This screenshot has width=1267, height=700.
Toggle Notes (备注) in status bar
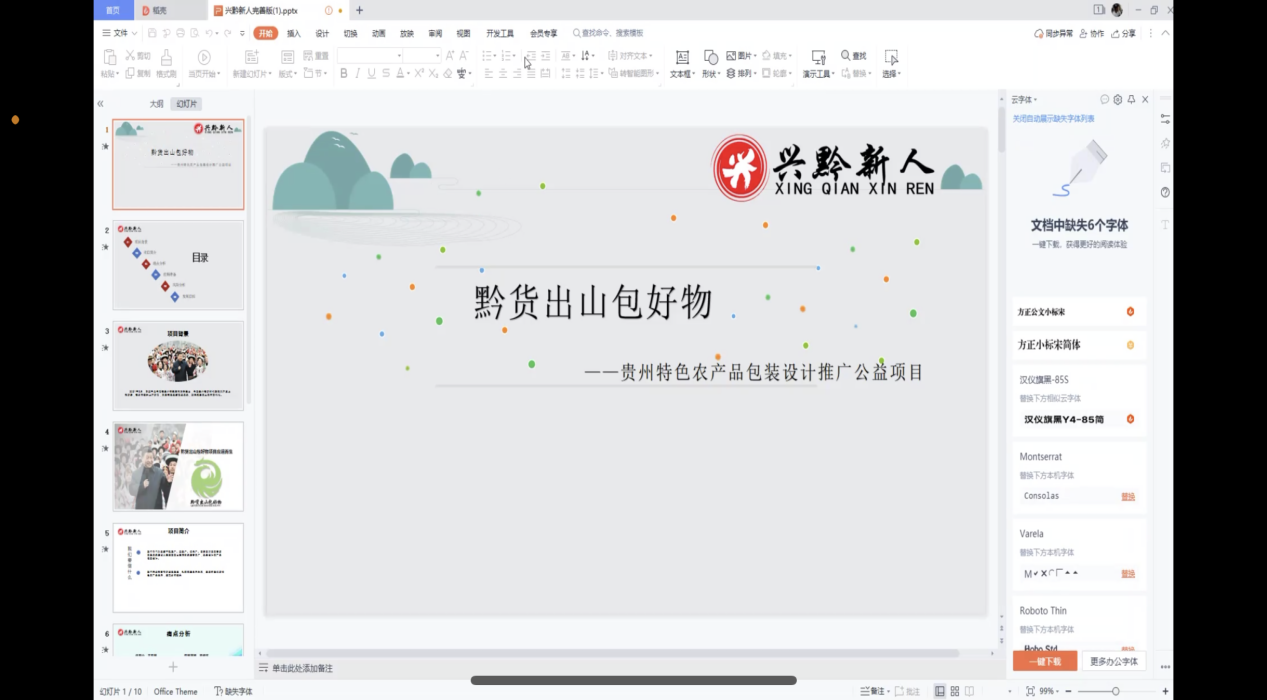874,691
